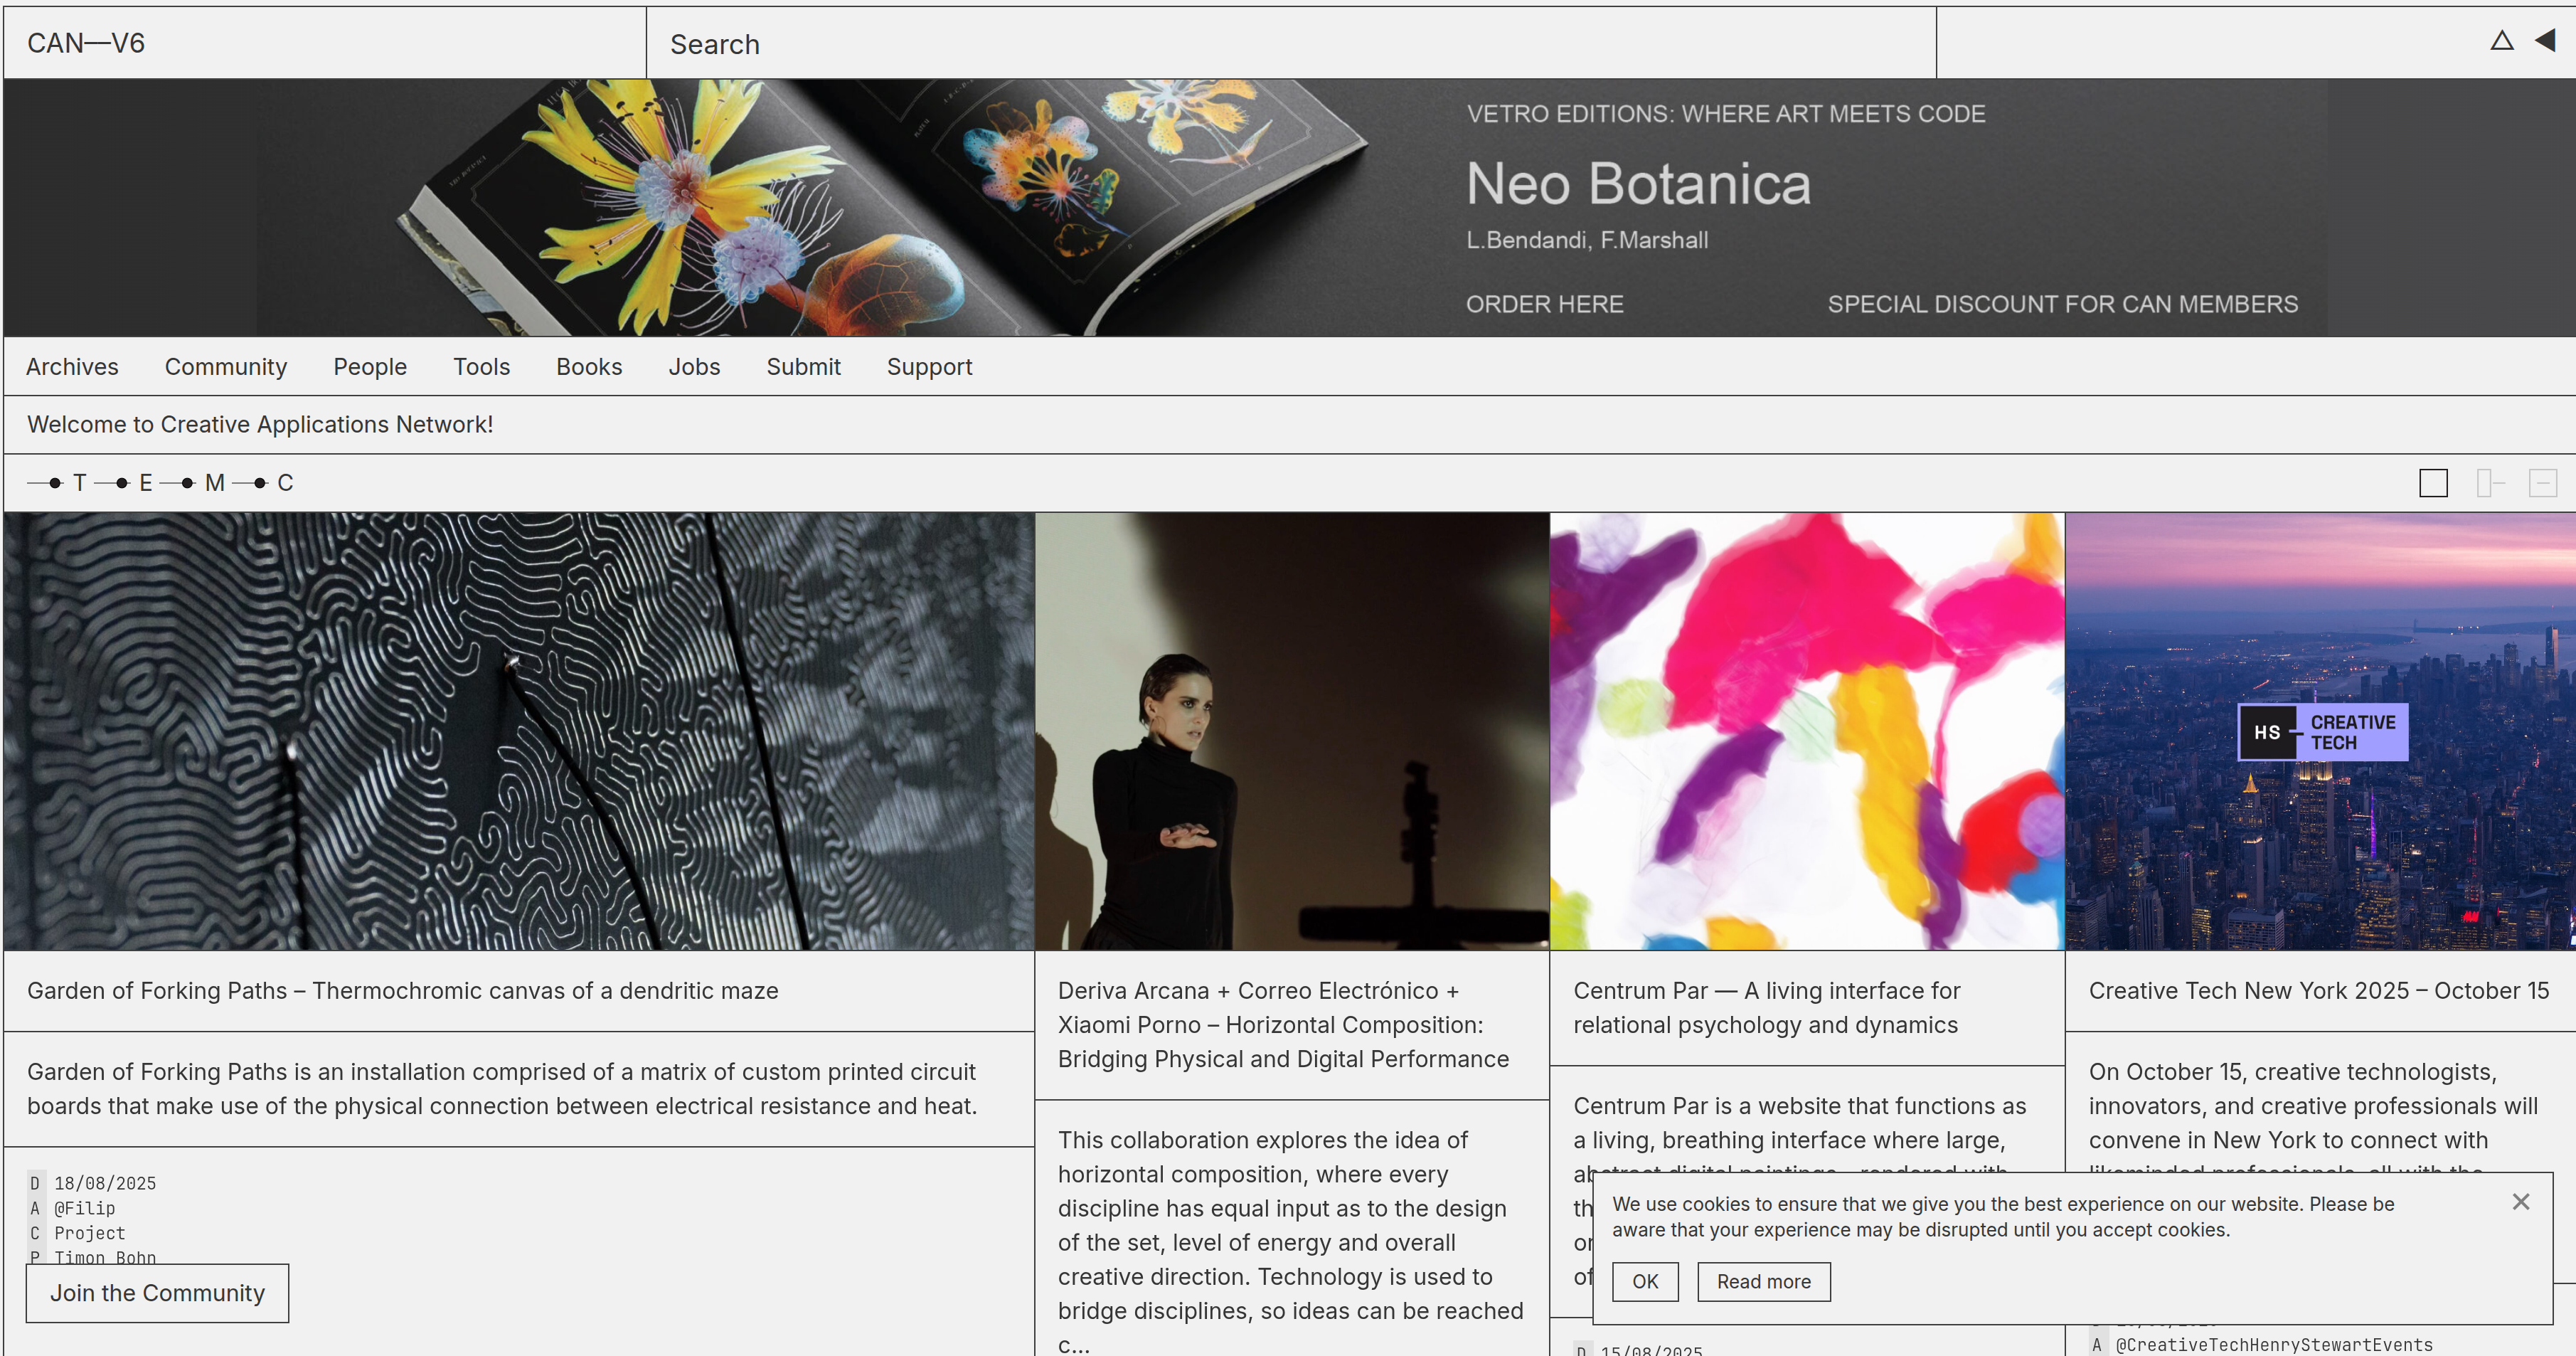Click the outlined triangle icon in header
2576x1356 pixels.
[2501, 41]
